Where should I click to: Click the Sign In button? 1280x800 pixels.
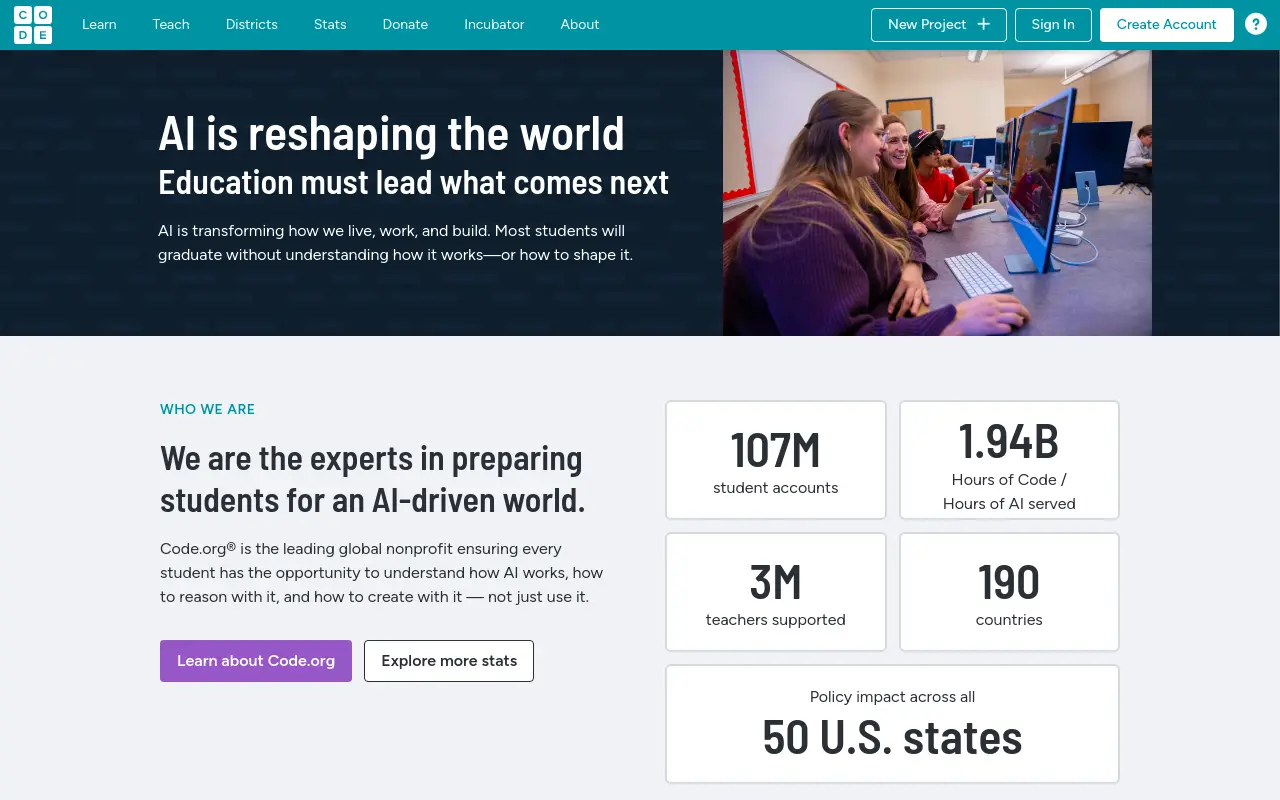pyautogui.click(x=1053, y=25)
